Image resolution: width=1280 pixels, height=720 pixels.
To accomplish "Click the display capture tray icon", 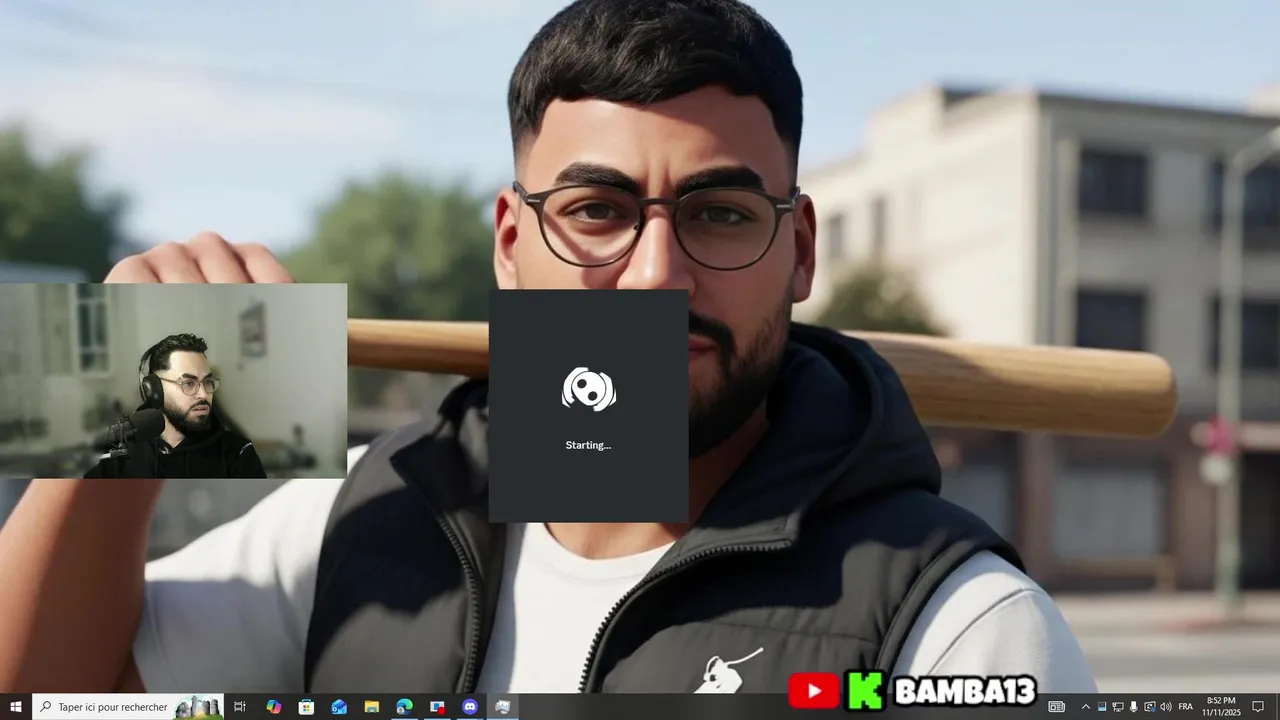I will coord(1150,707).
